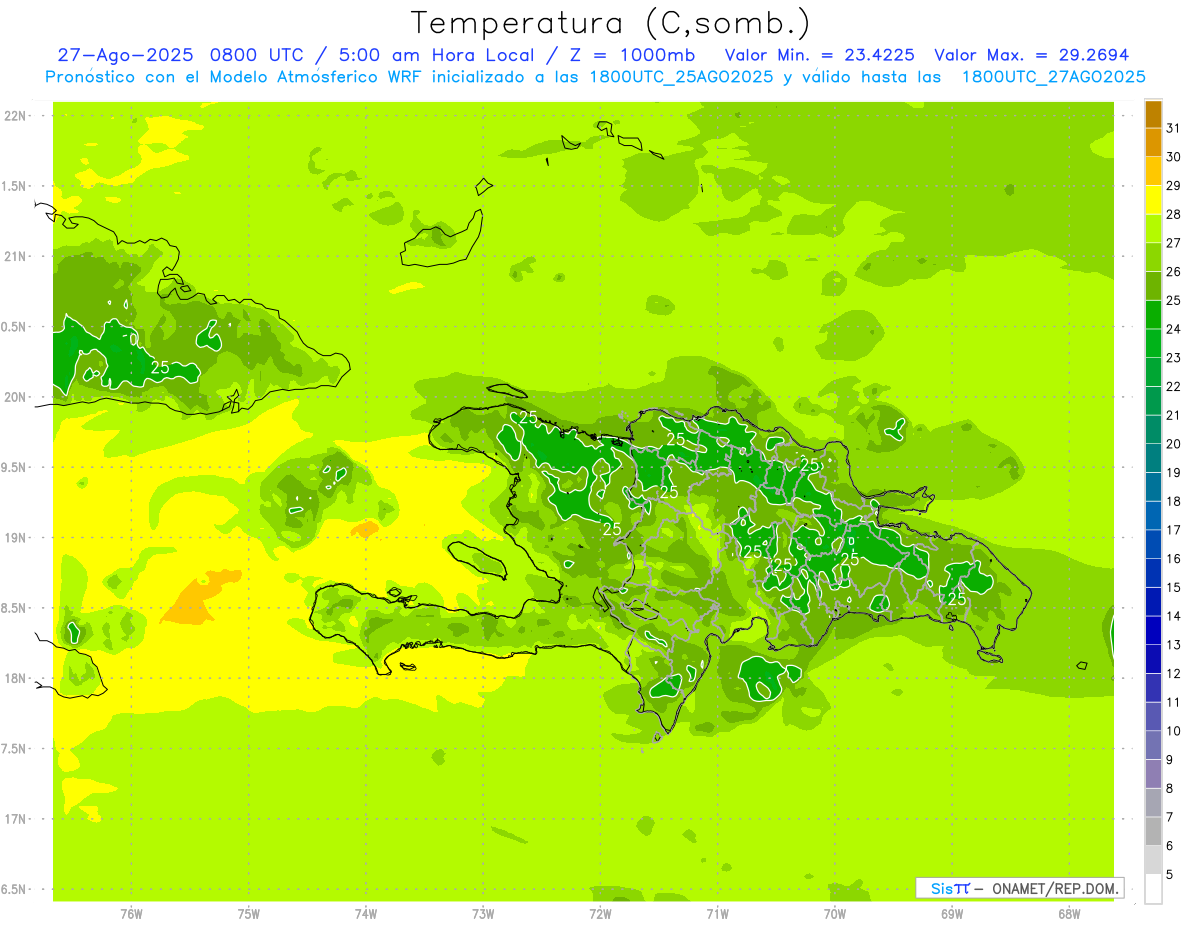The height and width of the screenshot is (927, 1200).
Task: Click the 'SisTT – ONAMET/REP.DOM.' credit label
Action: (x=1020, y=888)
